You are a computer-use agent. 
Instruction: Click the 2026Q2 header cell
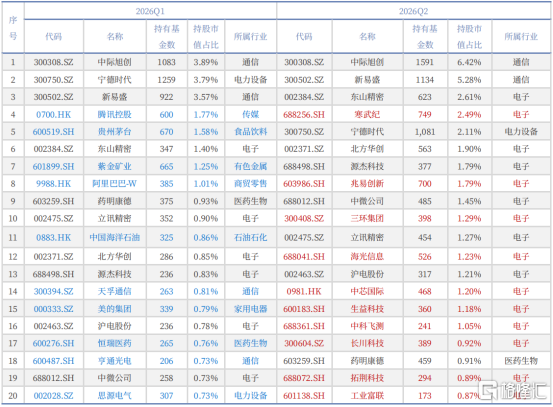coord(413,11)
